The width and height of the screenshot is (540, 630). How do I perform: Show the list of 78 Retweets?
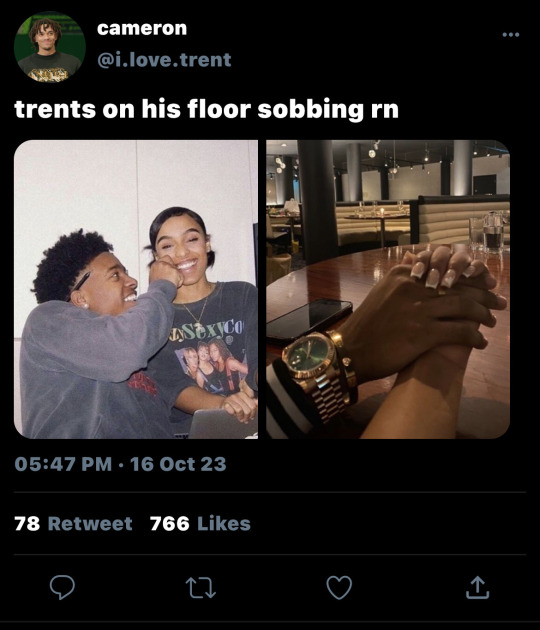(73, 524)
